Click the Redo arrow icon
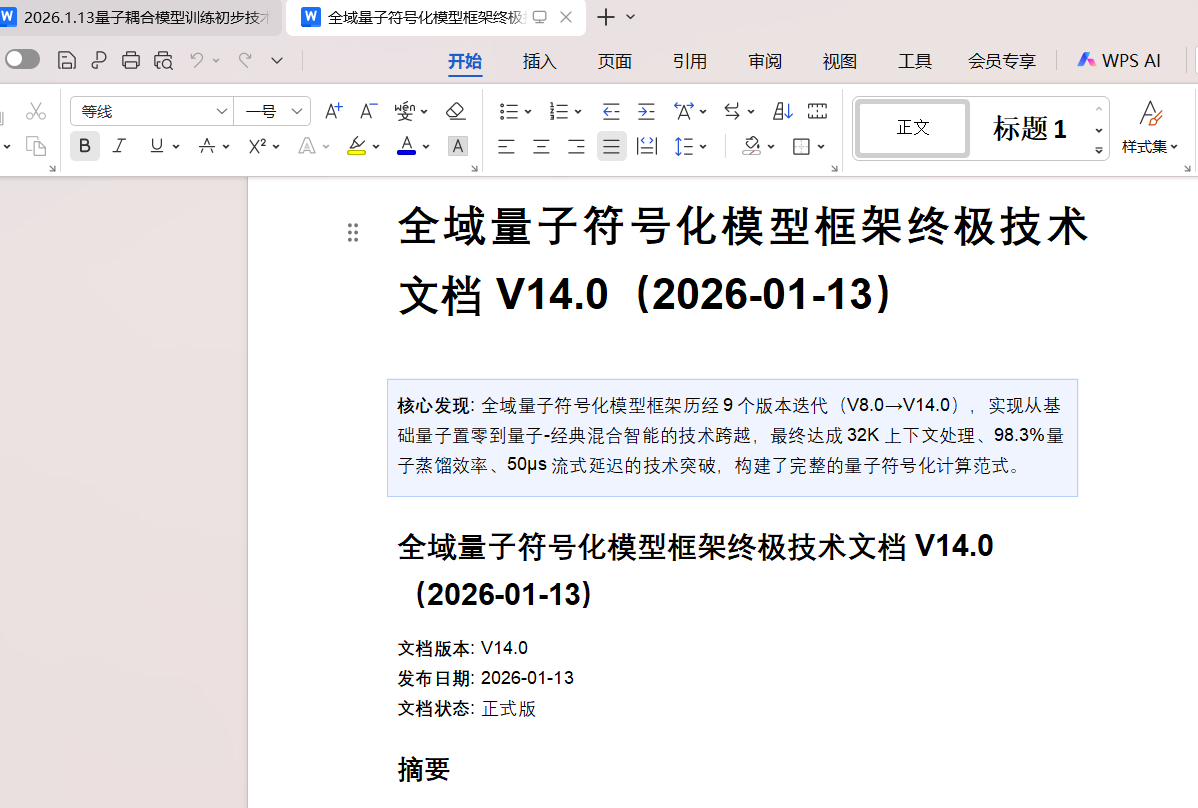 tap(244, 60)
